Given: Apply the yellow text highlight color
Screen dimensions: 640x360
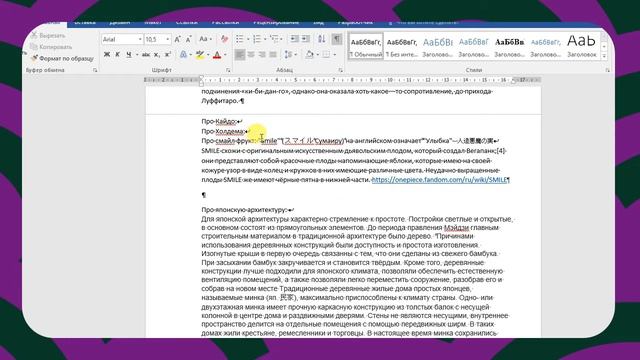Looking at the screenshot, I should tap(200, 54).
